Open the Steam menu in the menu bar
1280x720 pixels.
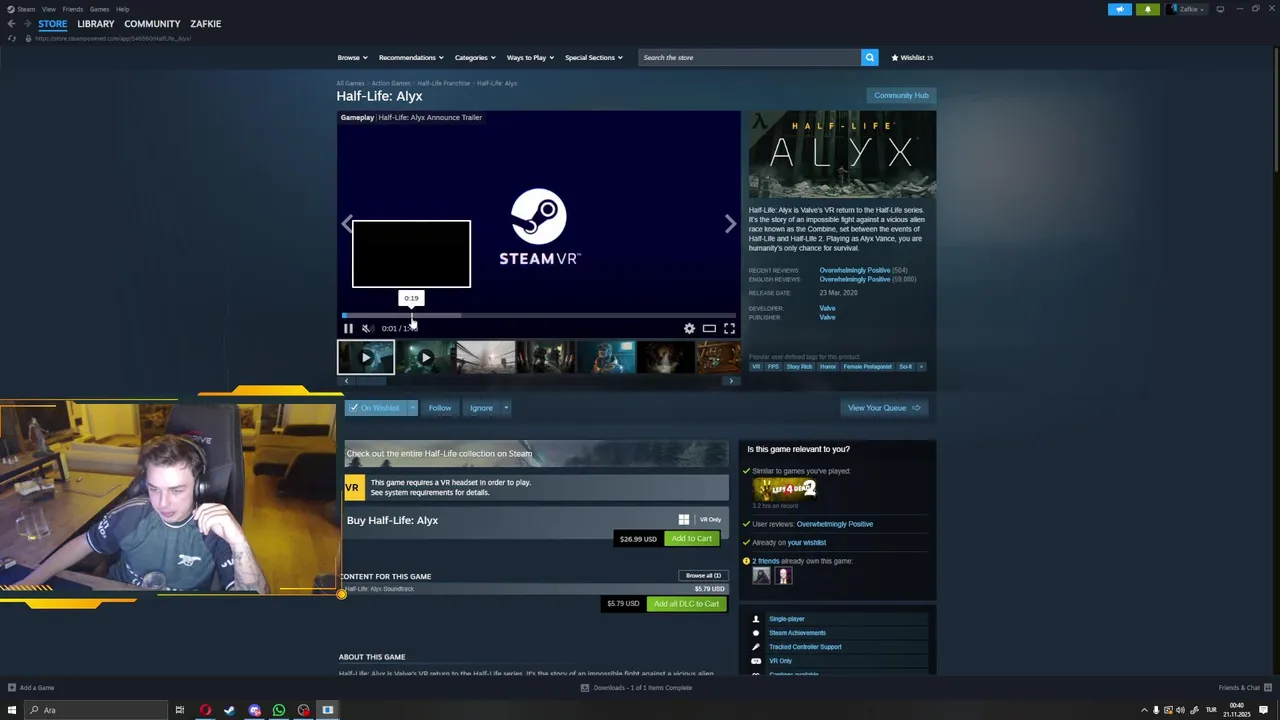tap(25, 9)
